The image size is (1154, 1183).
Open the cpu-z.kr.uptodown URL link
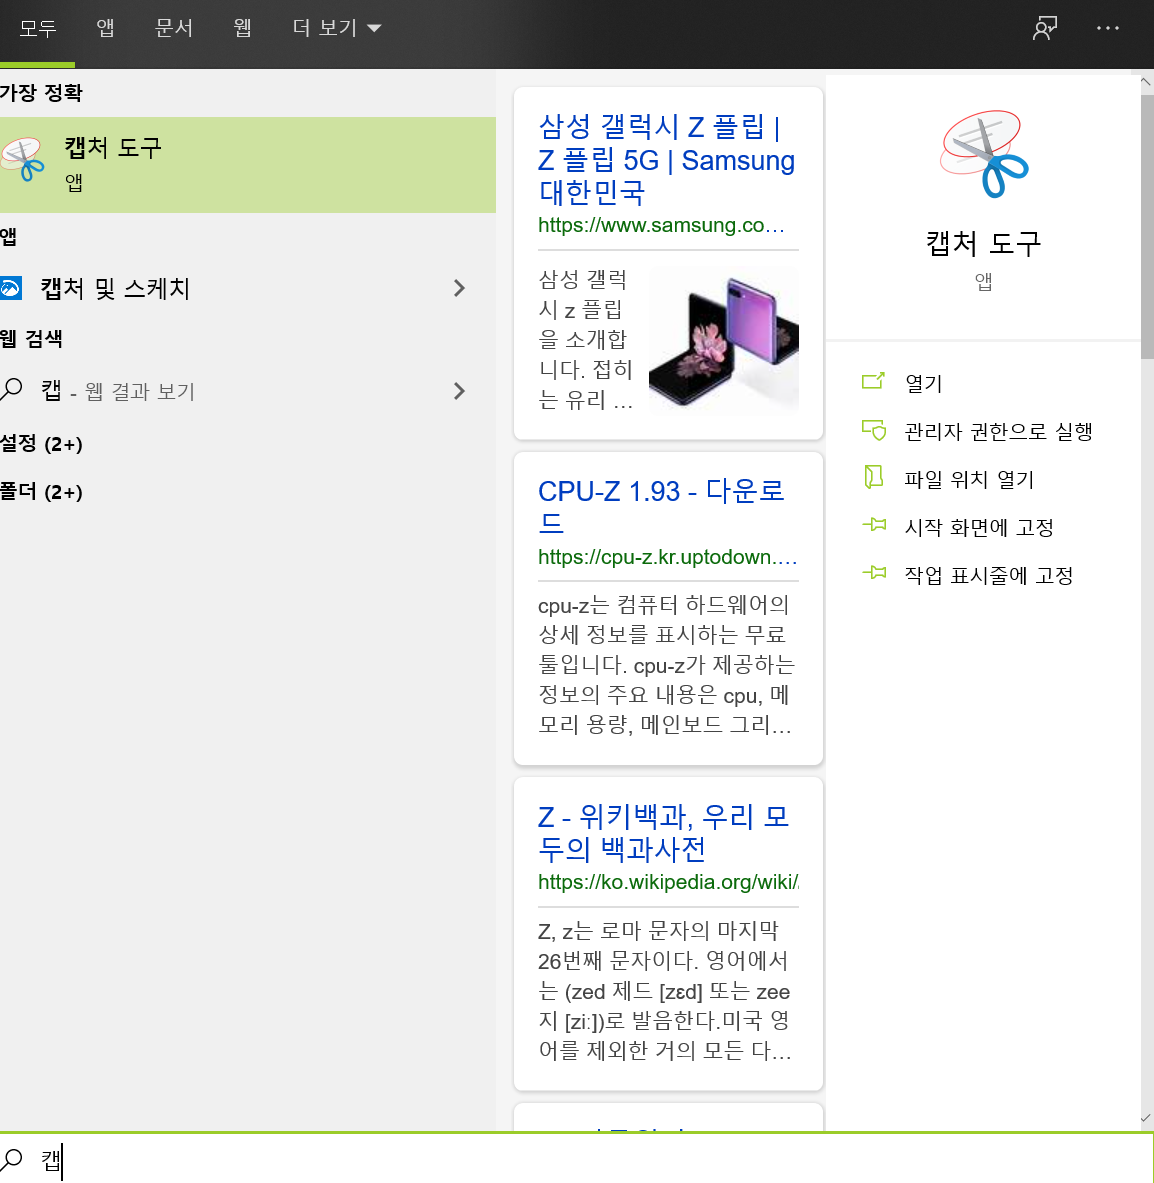668,557
